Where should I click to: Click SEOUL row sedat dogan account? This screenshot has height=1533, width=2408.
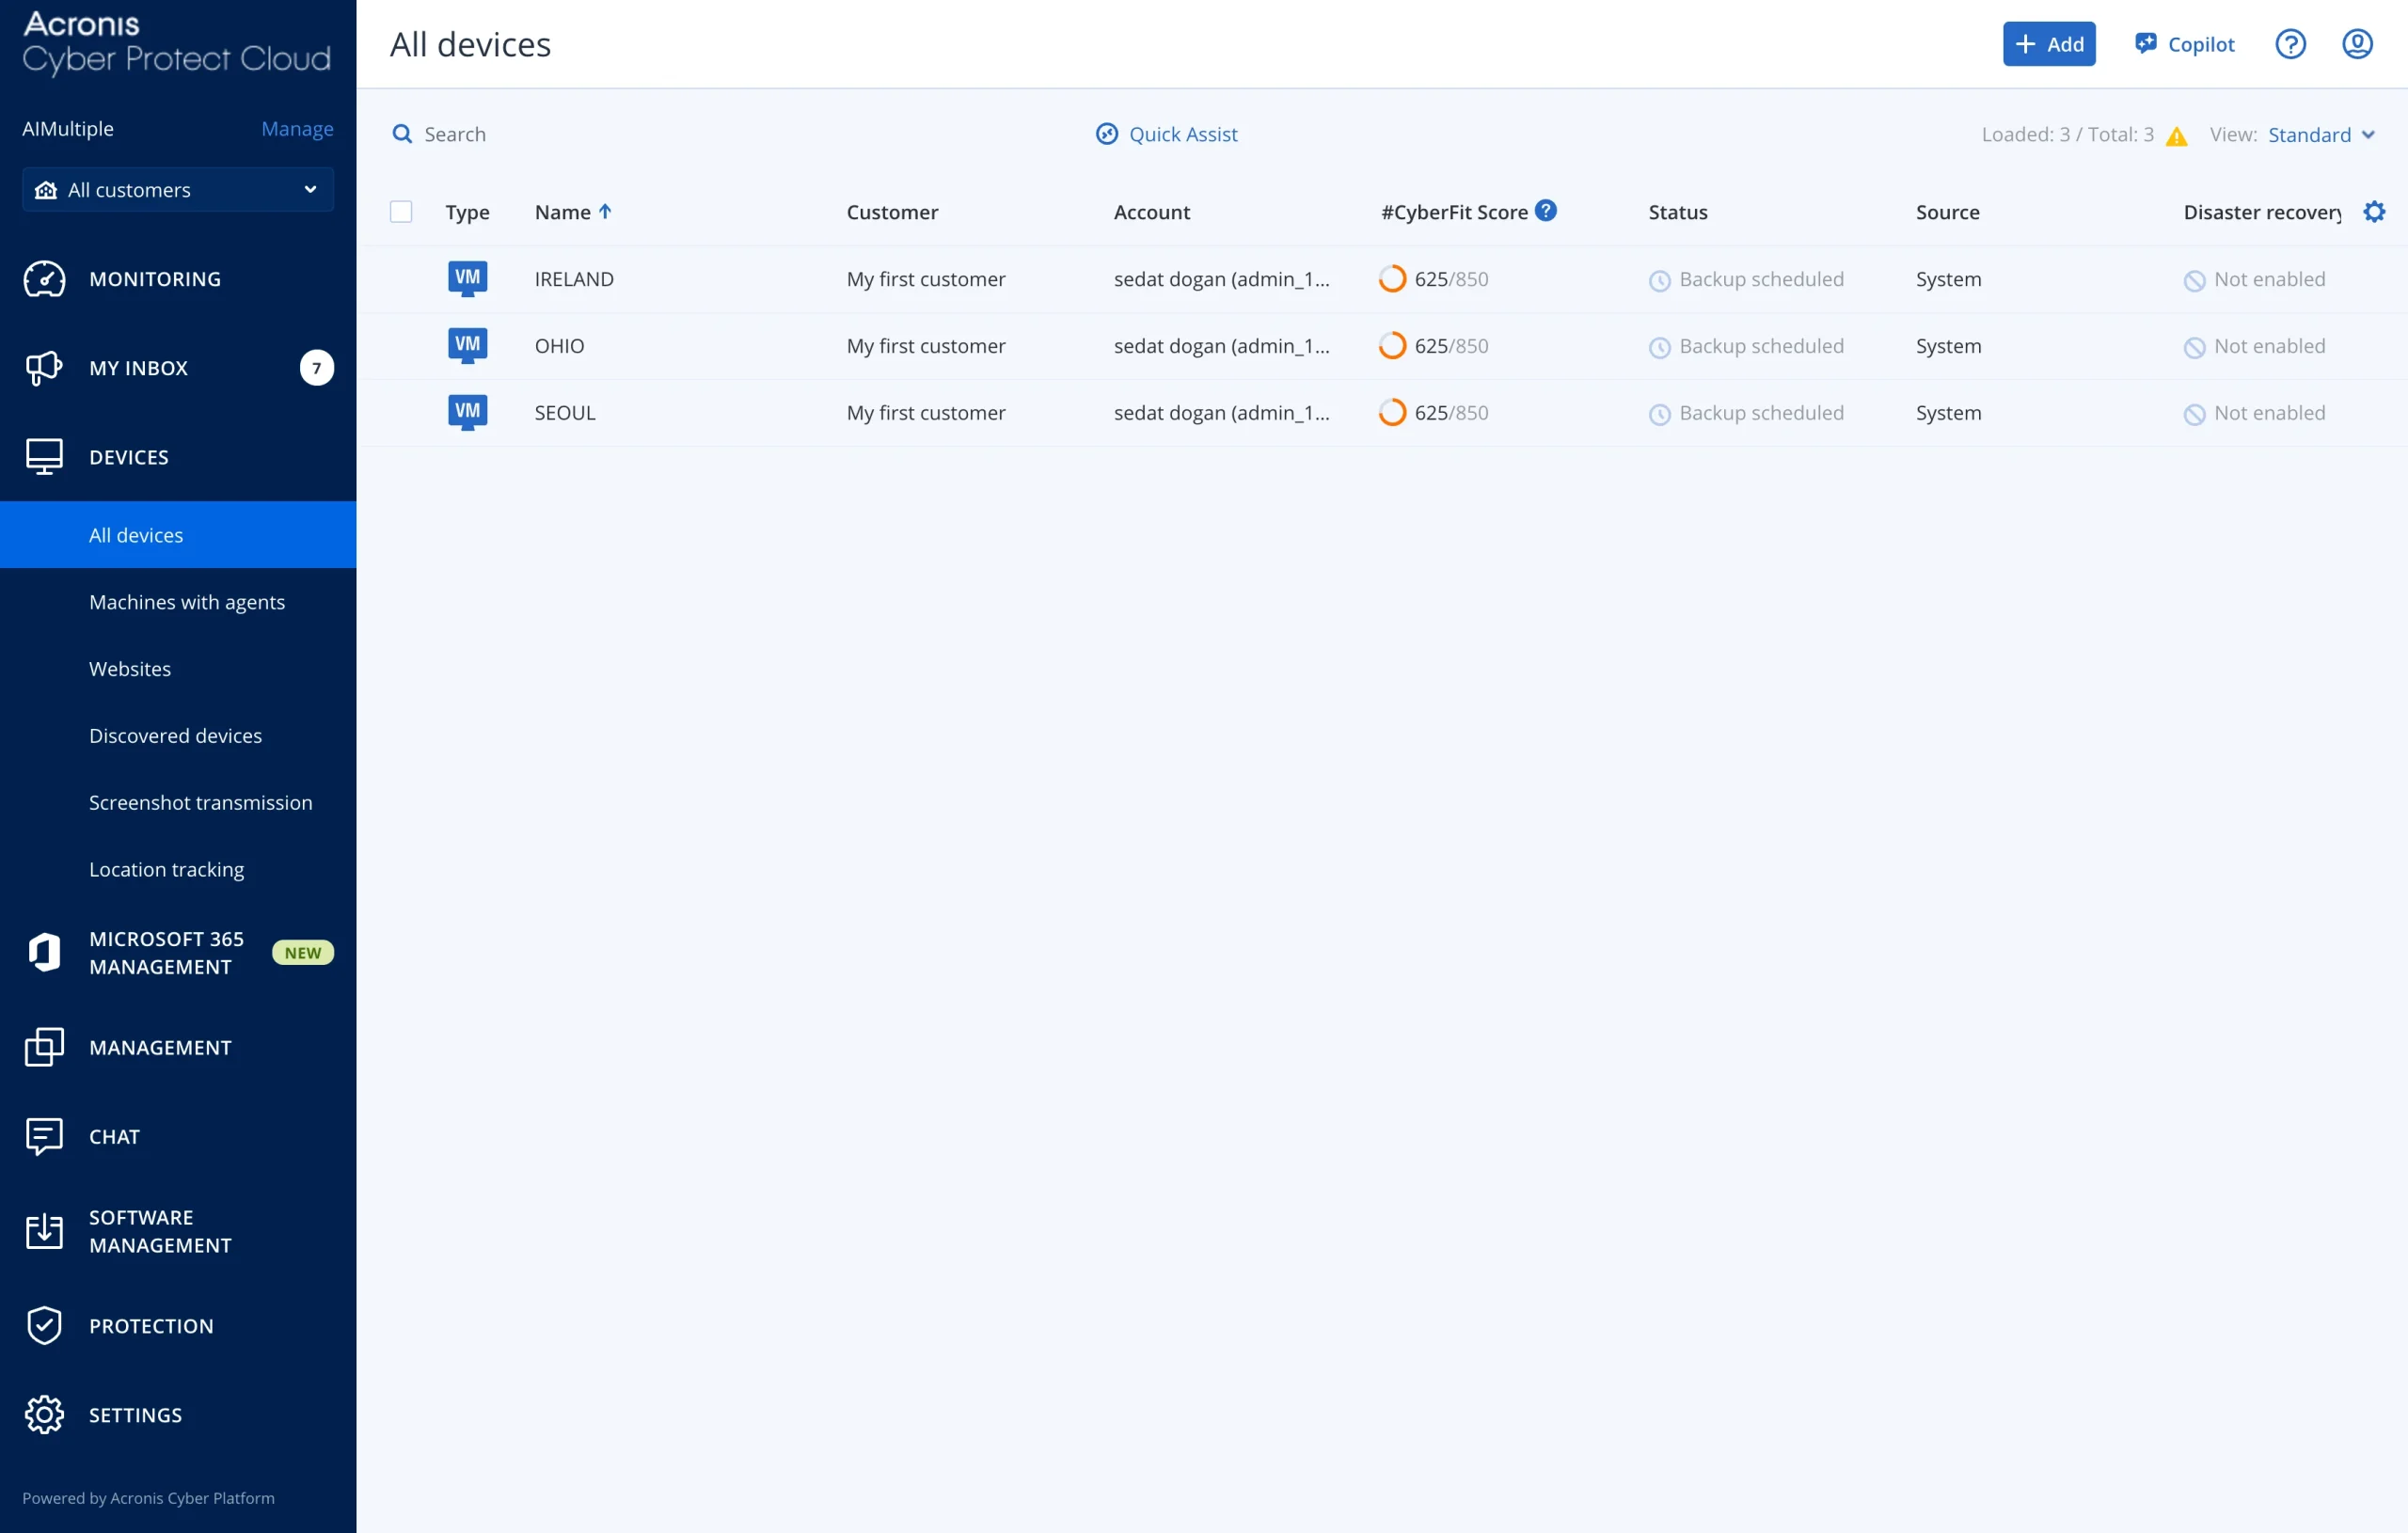tap(1222, 413)
